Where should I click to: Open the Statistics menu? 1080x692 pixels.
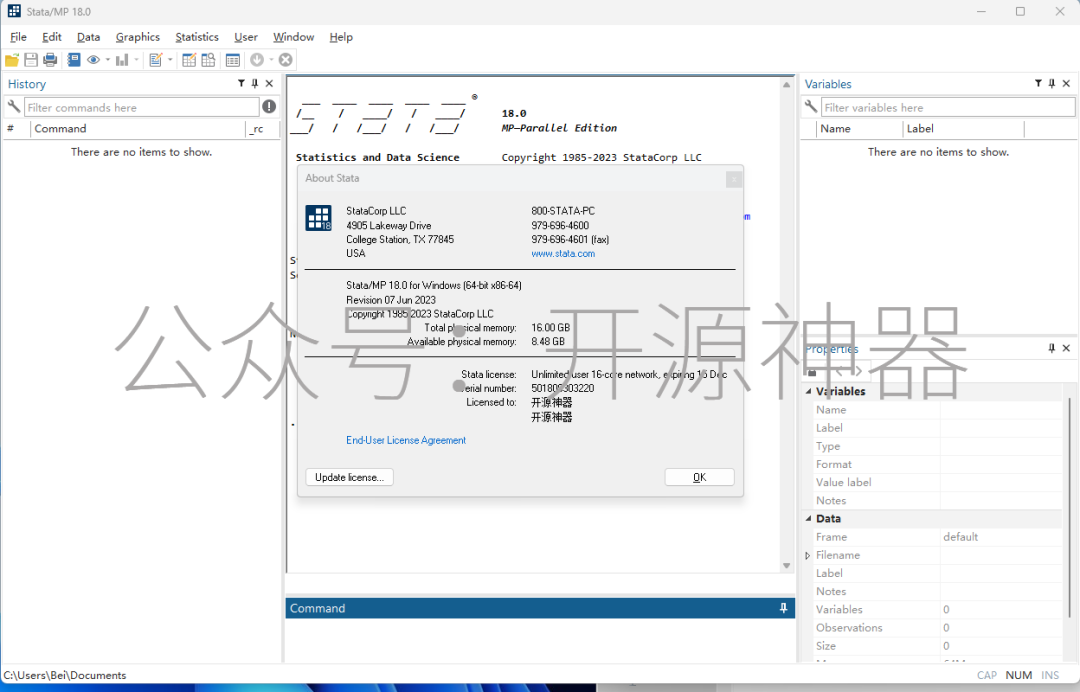pos(197,37)
